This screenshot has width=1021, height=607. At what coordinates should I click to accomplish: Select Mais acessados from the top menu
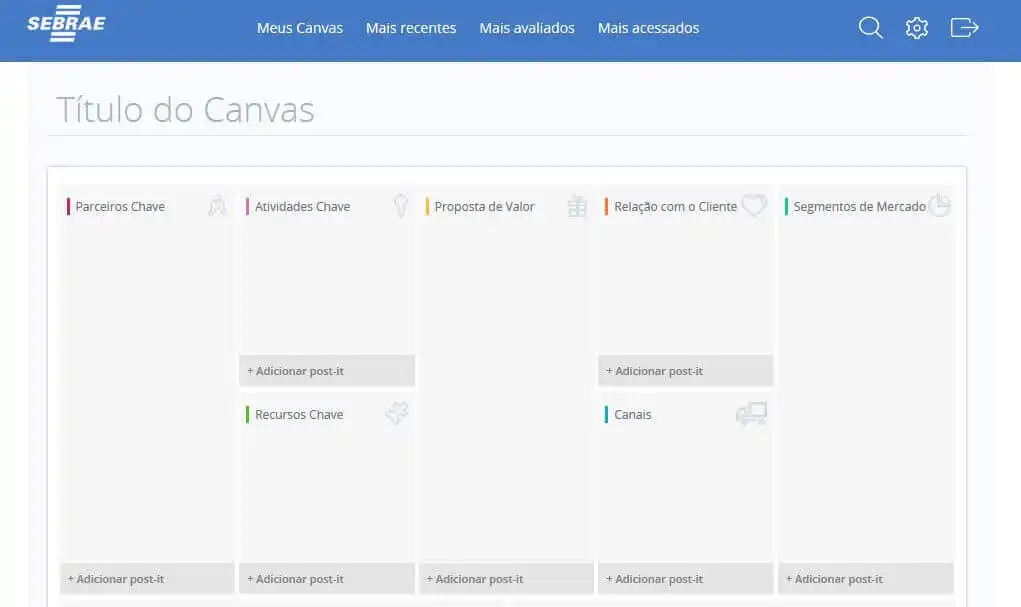coord(648,28)
